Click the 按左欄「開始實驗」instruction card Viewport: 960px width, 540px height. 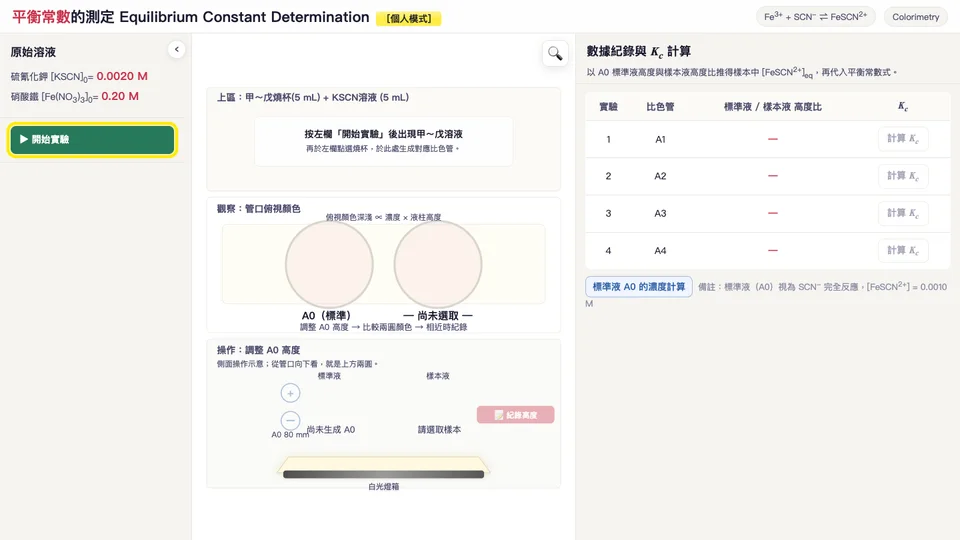pos(383,141)
